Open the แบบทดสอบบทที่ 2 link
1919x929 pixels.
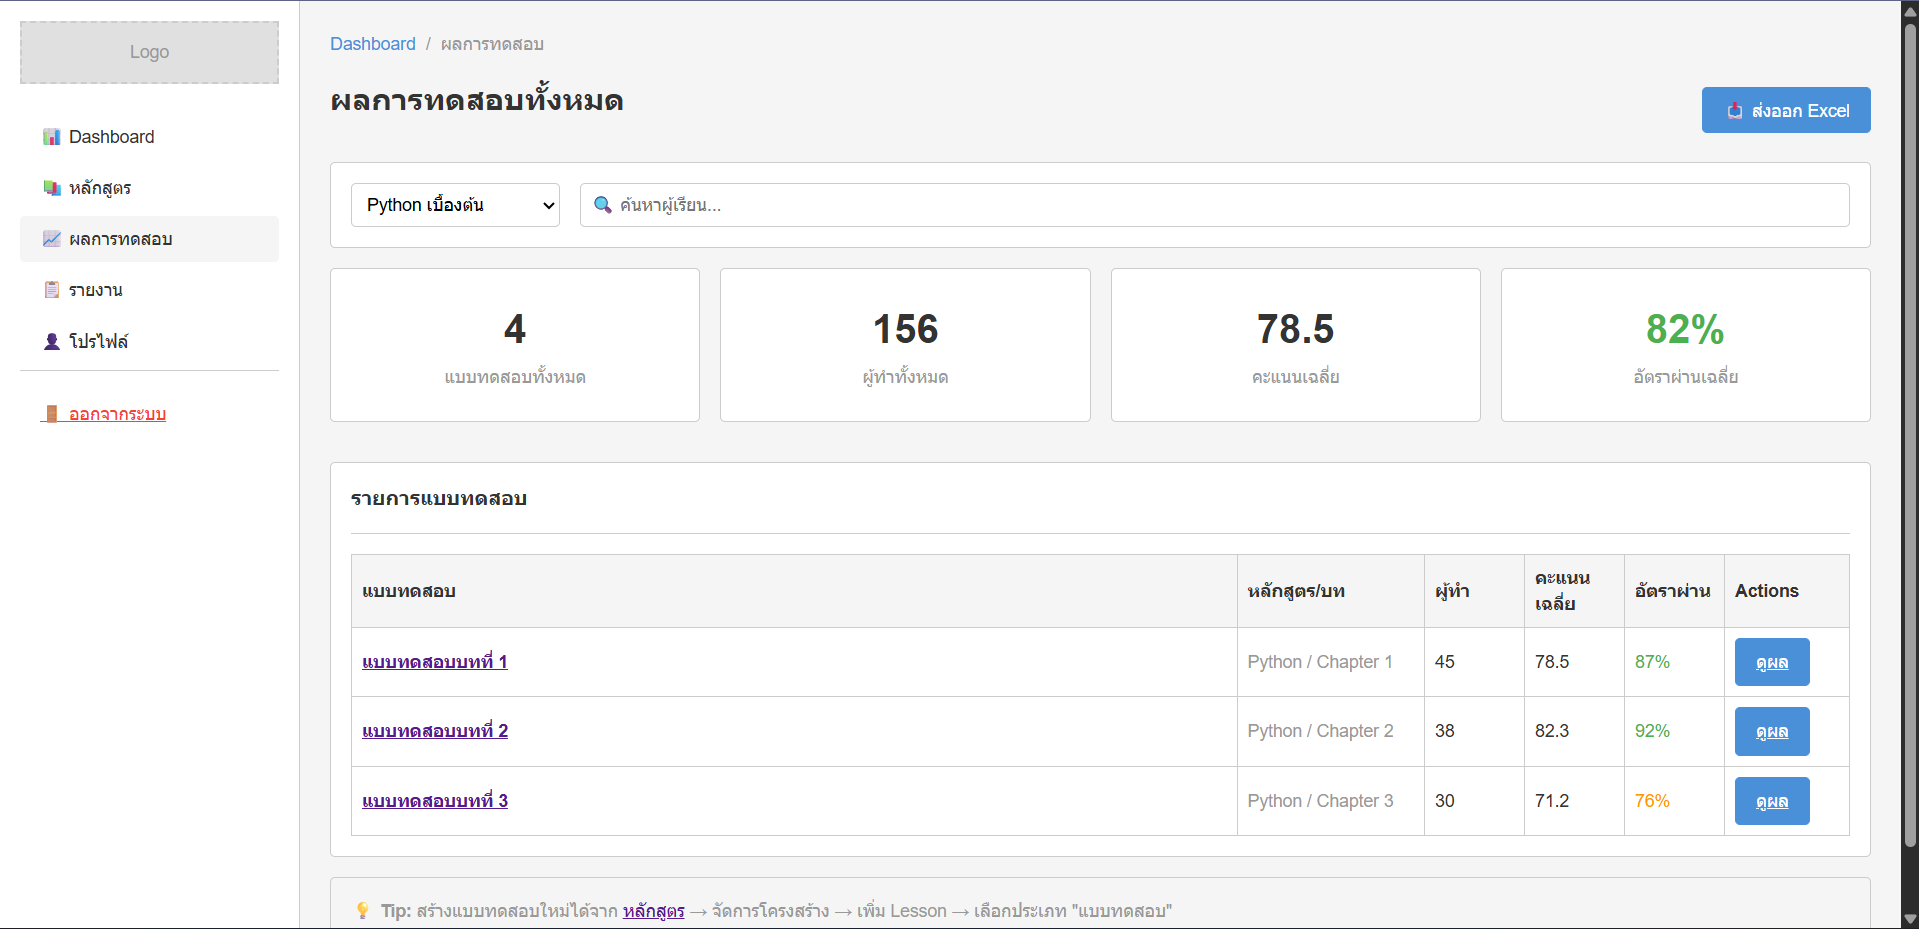[x=435, y=731]
